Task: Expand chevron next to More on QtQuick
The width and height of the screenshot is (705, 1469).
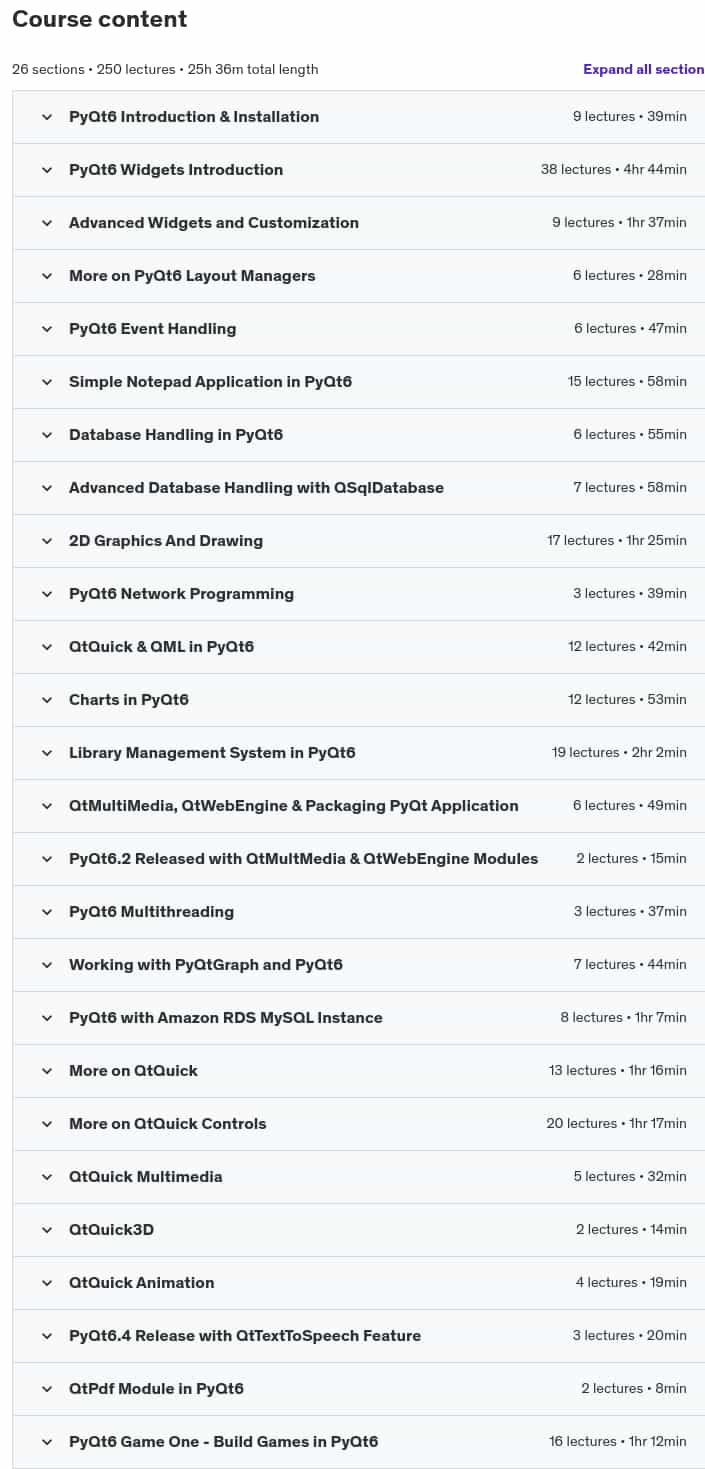Action: 46,1071
